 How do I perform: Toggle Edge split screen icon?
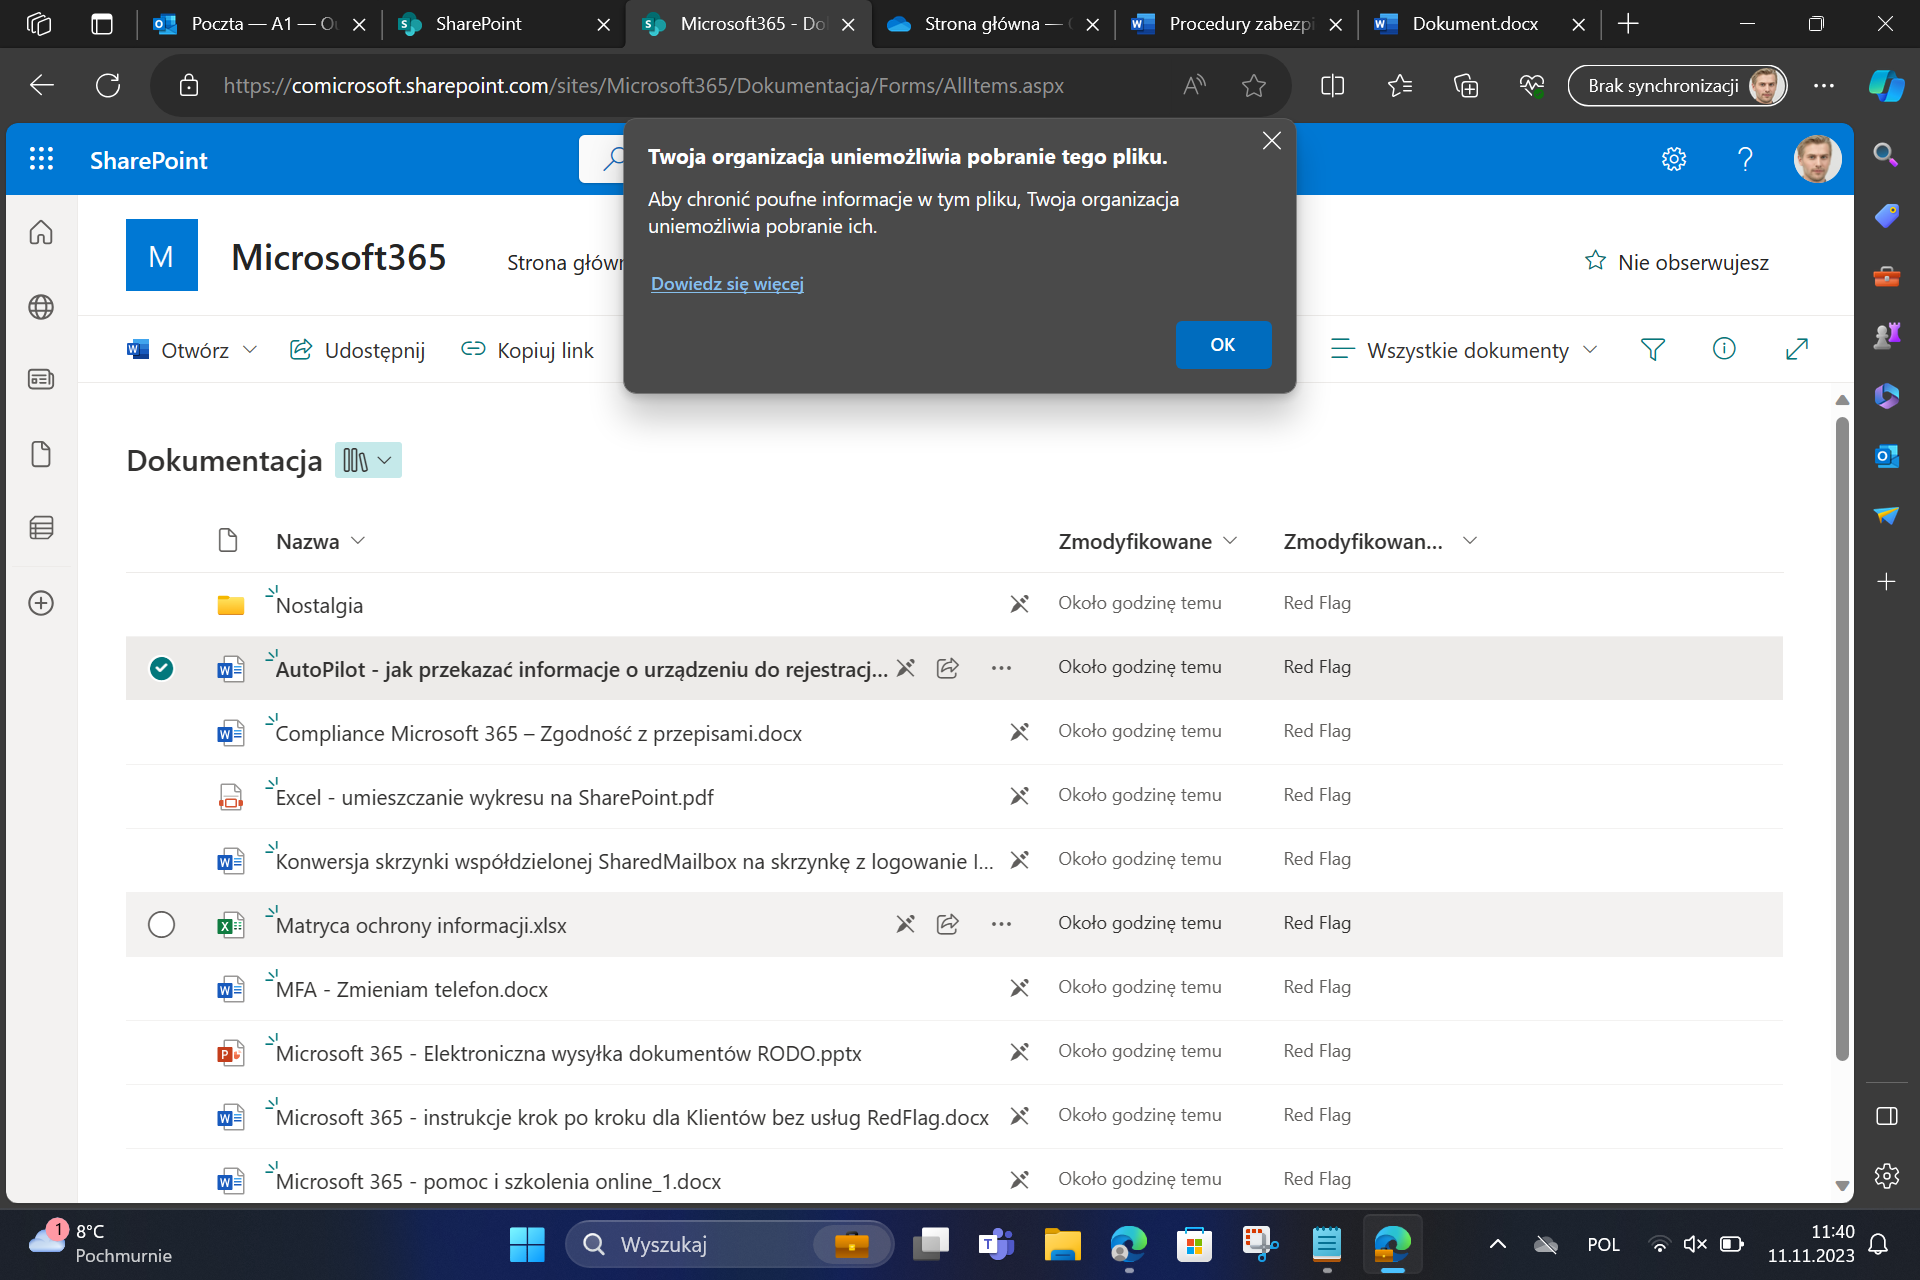click(x=1332, y=86)
